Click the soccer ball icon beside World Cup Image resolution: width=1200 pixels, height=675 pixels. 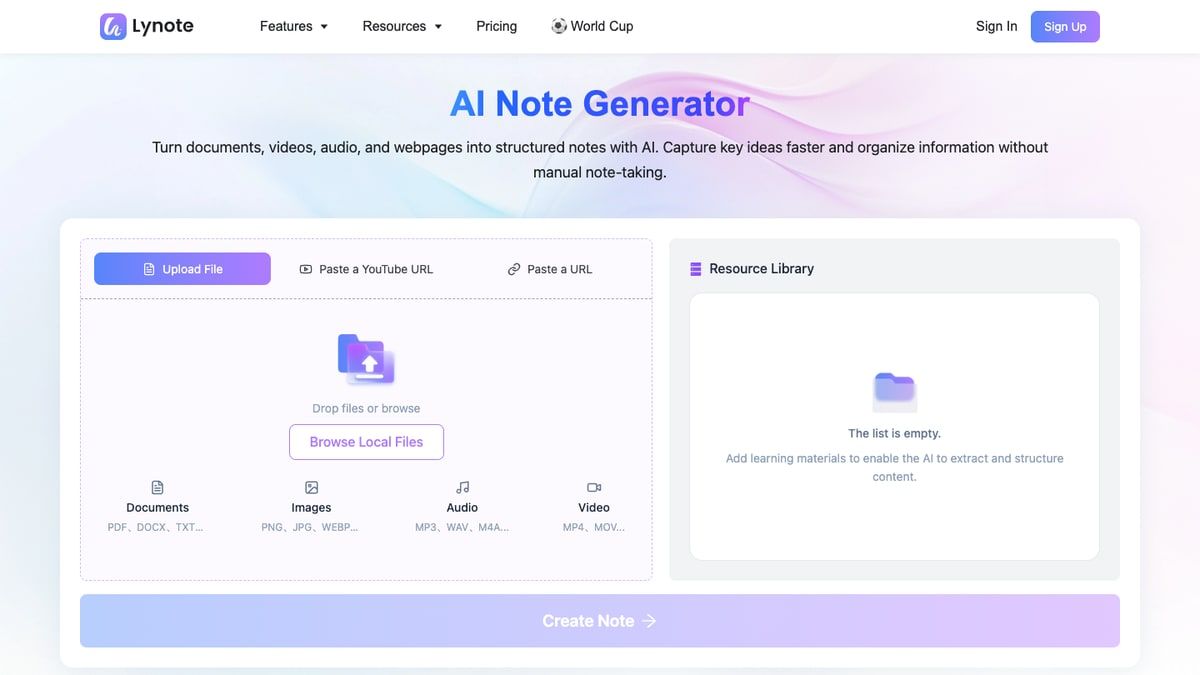tap(559, 26)
